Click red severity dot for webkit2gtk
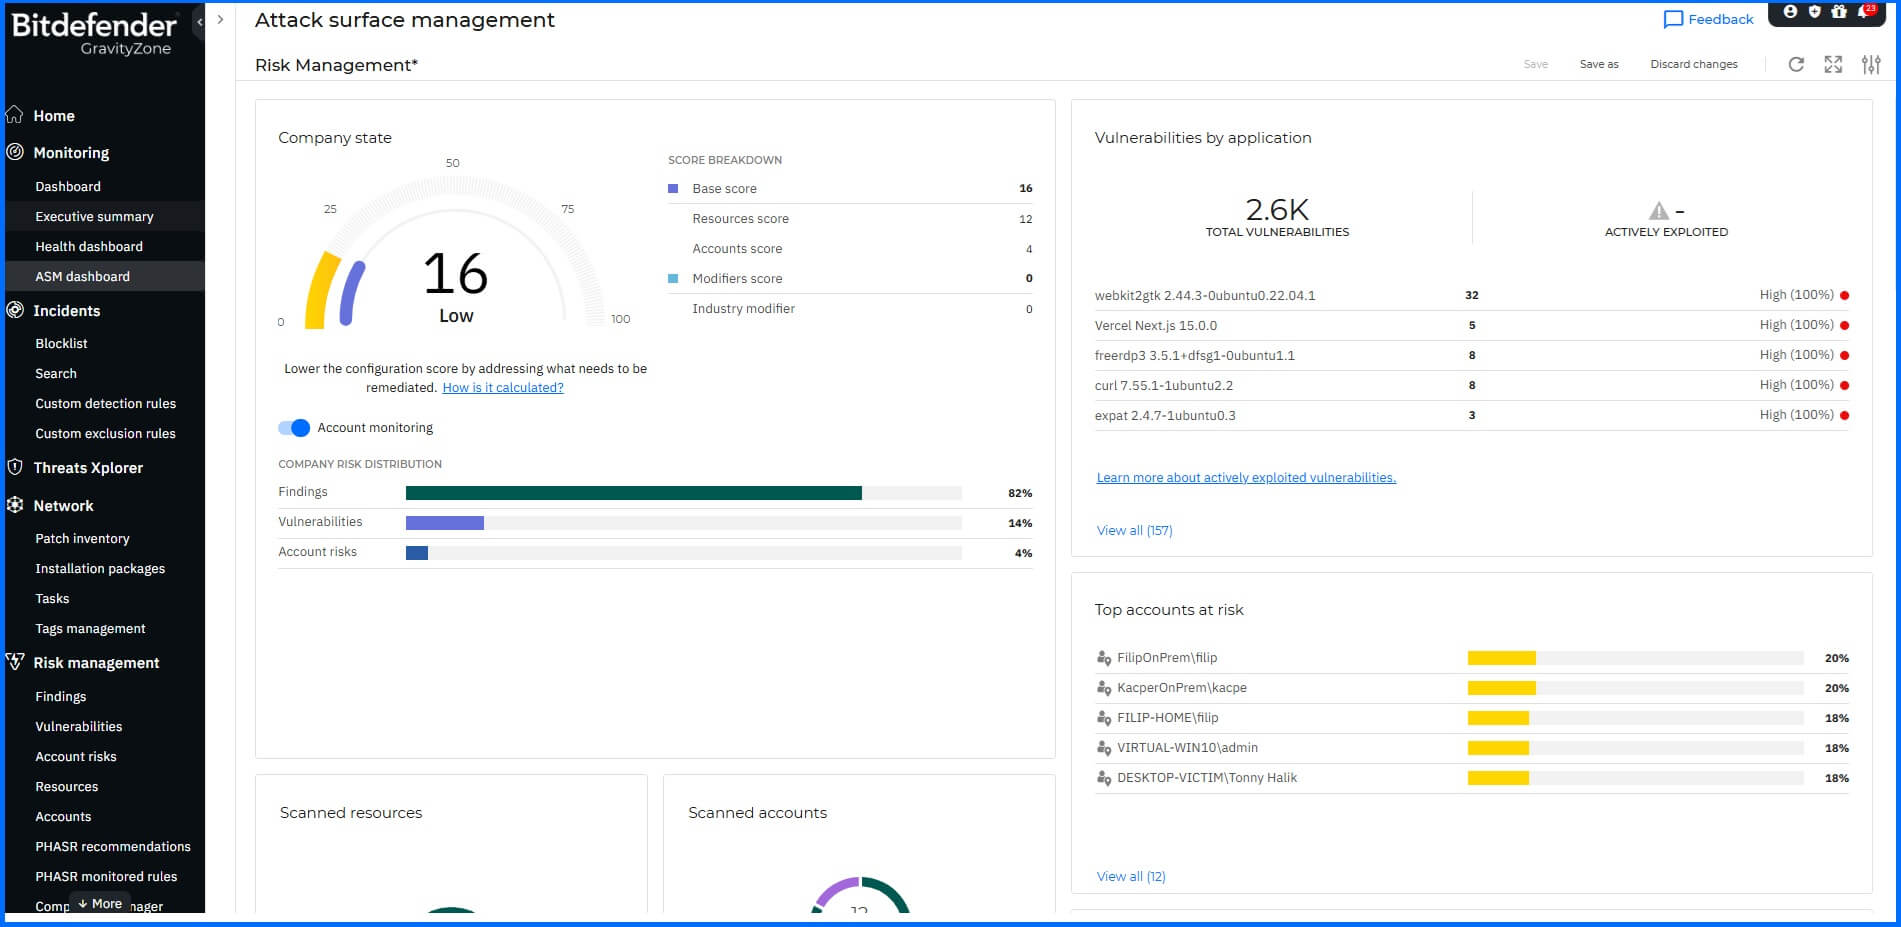The height and width of the screenshot is (927, 1901). coord(1844,296)
